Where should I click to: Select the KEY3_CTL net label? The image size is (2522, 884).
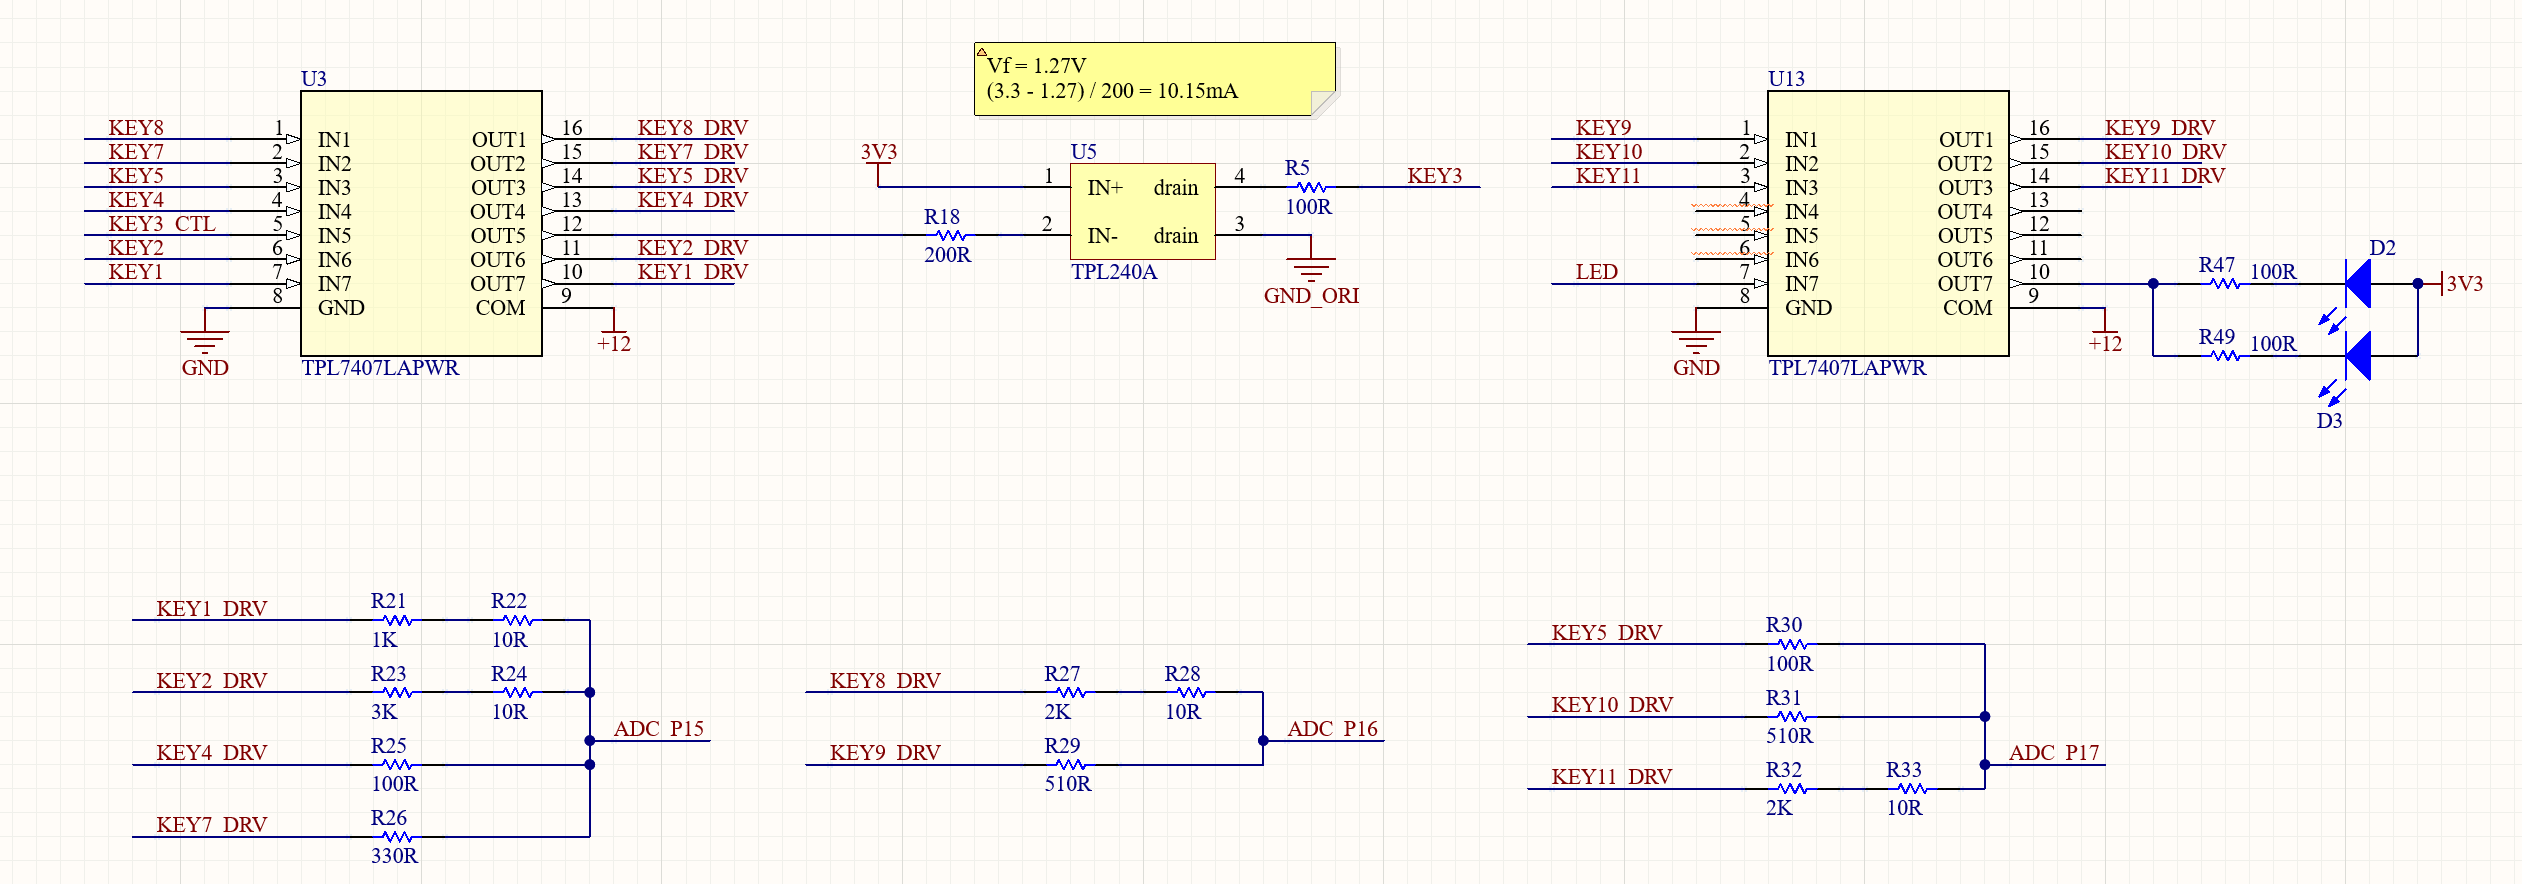(x=162, y=224)
